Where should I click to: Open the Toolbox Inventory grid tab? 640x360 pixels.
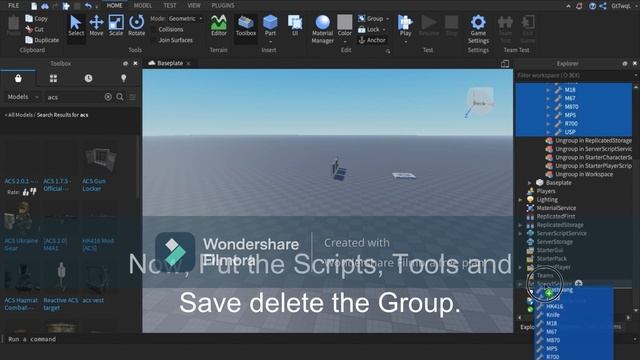point(53,78)
